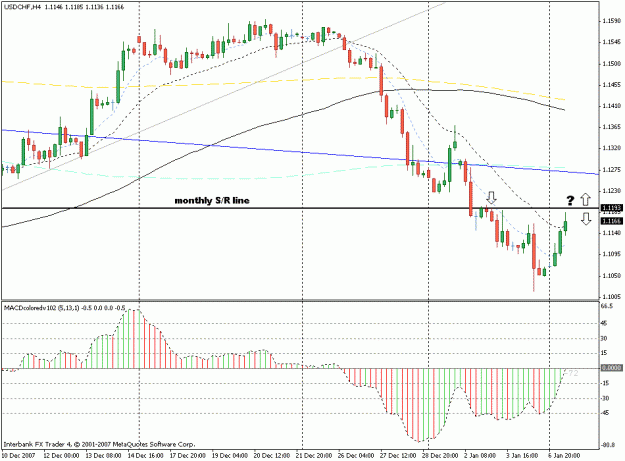This screenshot has width=625, height=461.
Task: Click the 1.1140 price axis label
Action: [x=611, y=233]
